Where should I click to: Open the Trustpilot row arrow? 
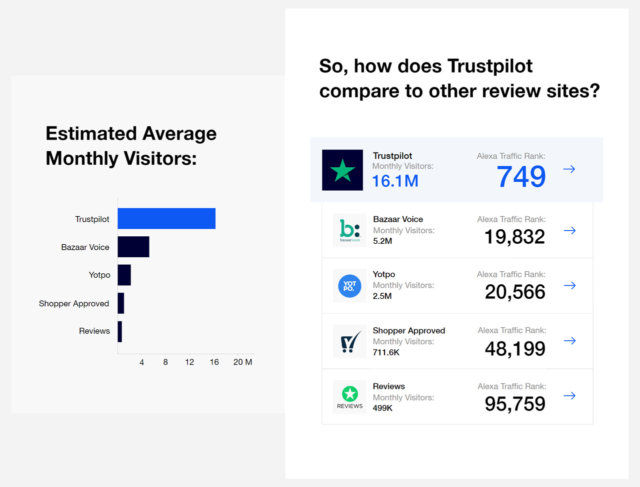point(569,169)
